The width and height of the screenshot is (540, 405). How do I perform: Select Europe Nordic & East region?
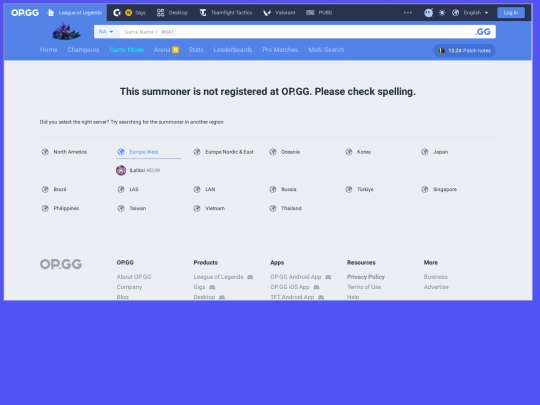224,152
